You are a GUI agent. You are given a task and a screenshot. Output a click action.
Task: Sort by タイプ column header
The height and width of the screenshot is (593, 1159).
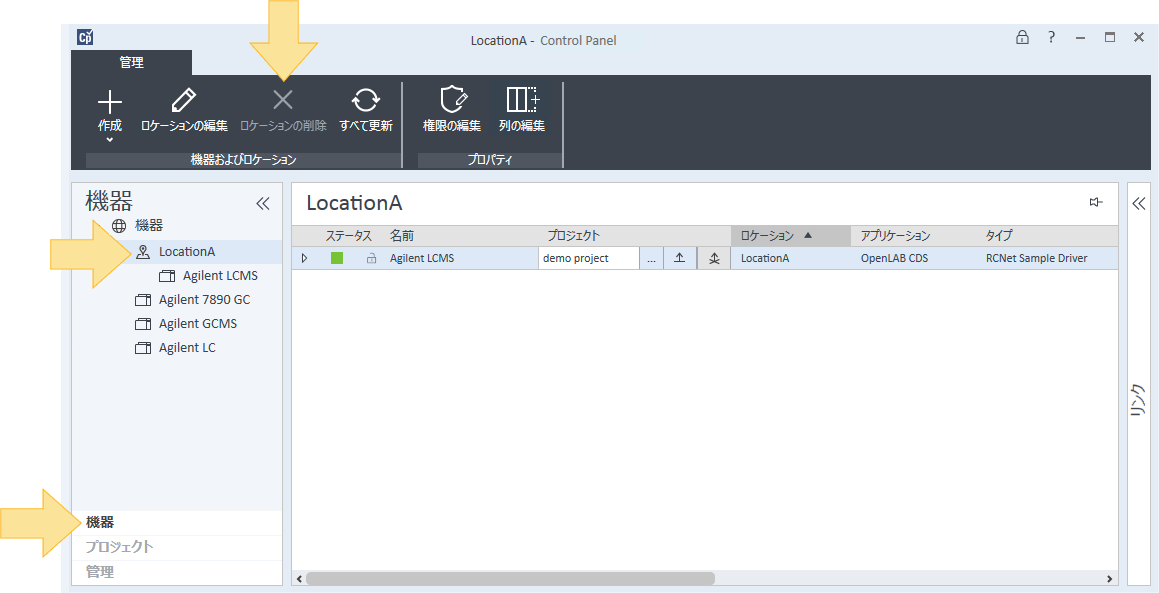tap(998, 236)
